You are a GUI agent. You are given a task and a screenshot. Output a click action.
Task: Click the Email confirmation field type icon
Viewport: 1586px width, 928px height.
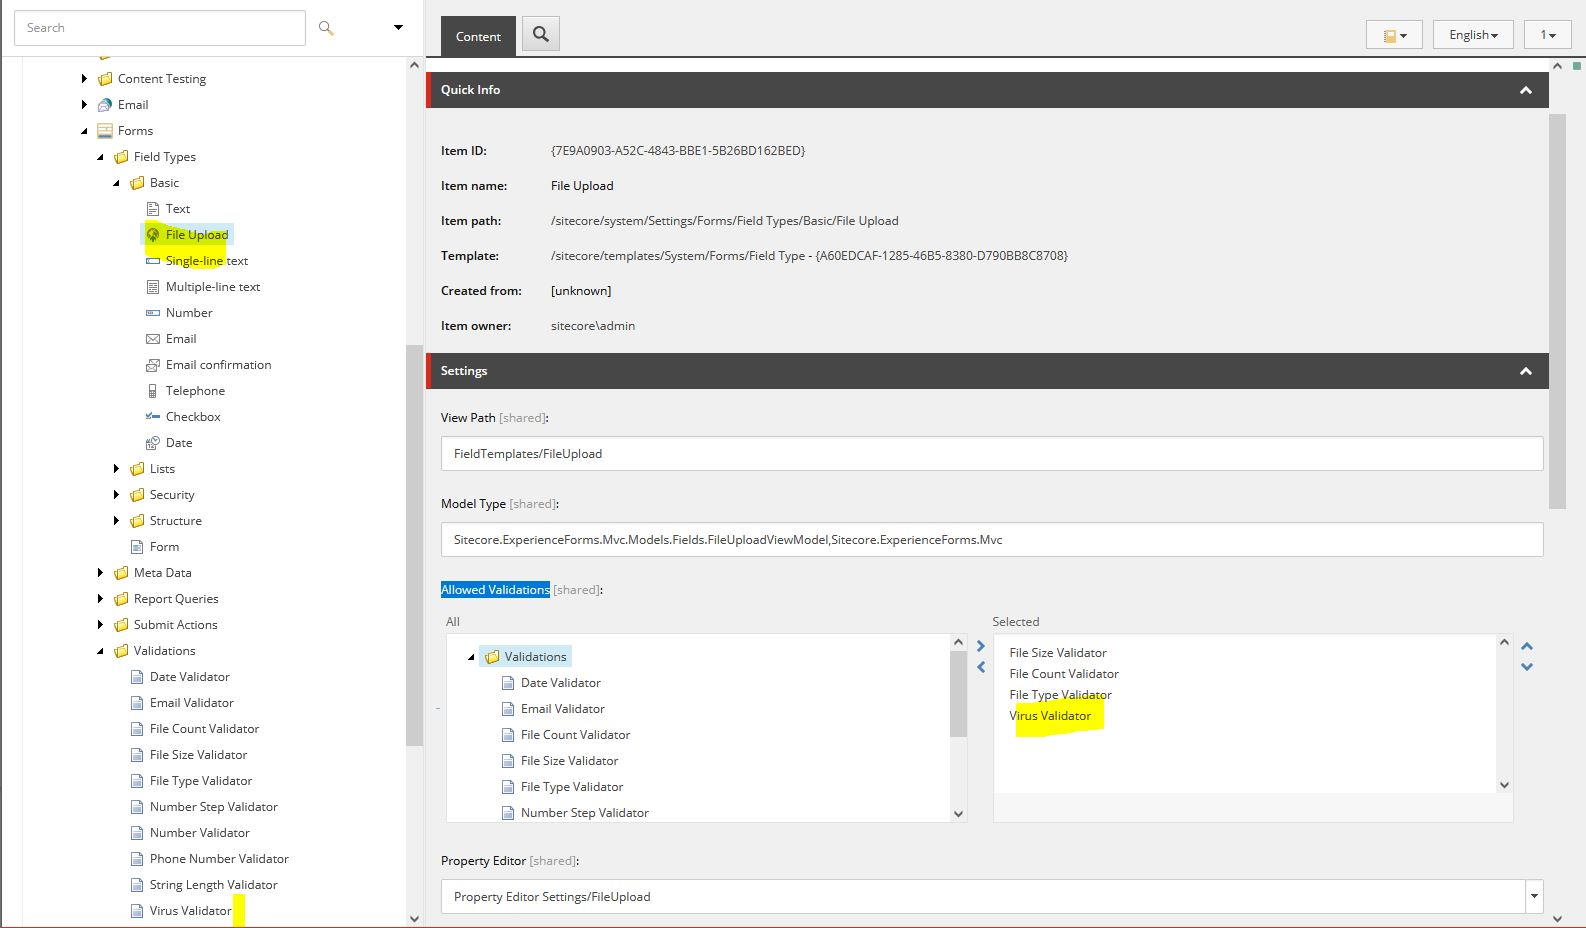tap(153, 365)
